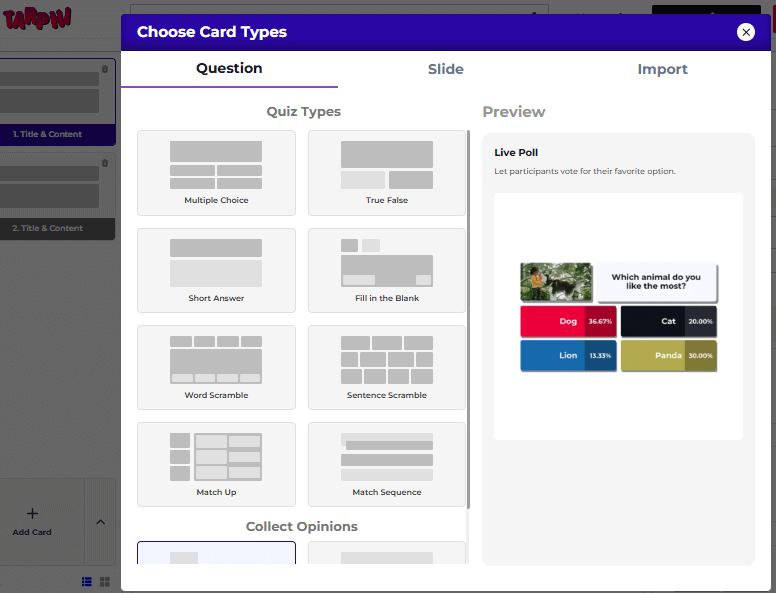Delete slide 1 with trash icon
Viewport: 776px width, 593px height.
(105, 69)
